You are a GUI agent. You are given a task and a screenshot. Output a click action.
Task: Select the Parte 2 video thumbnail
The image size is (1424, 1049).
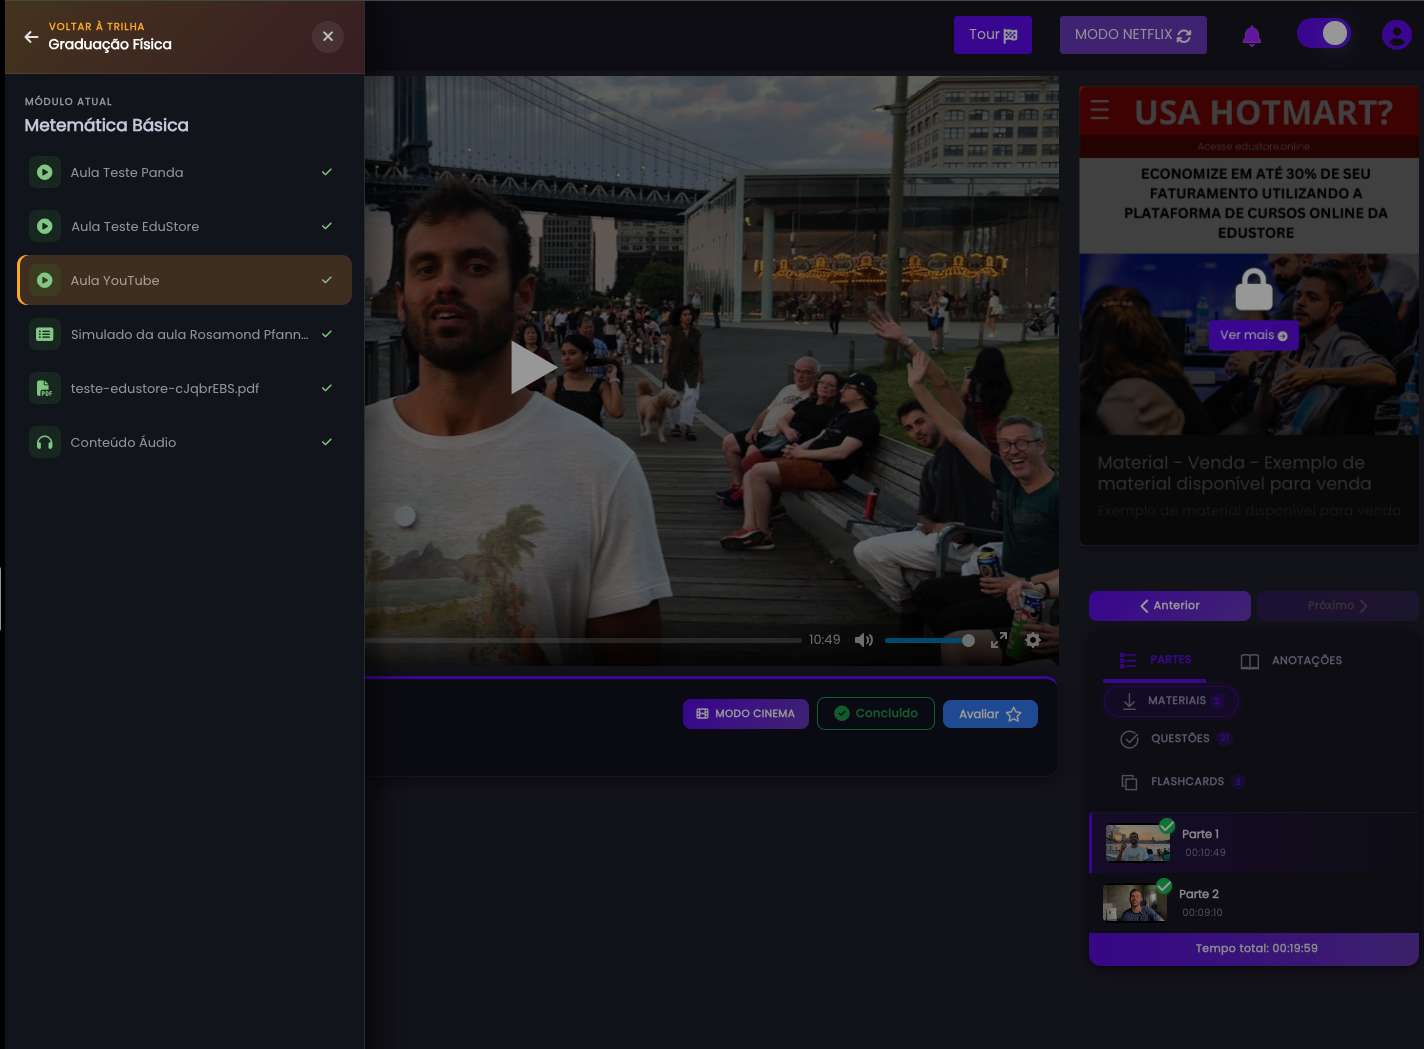pyautogui.click(x=1135, y=903)
